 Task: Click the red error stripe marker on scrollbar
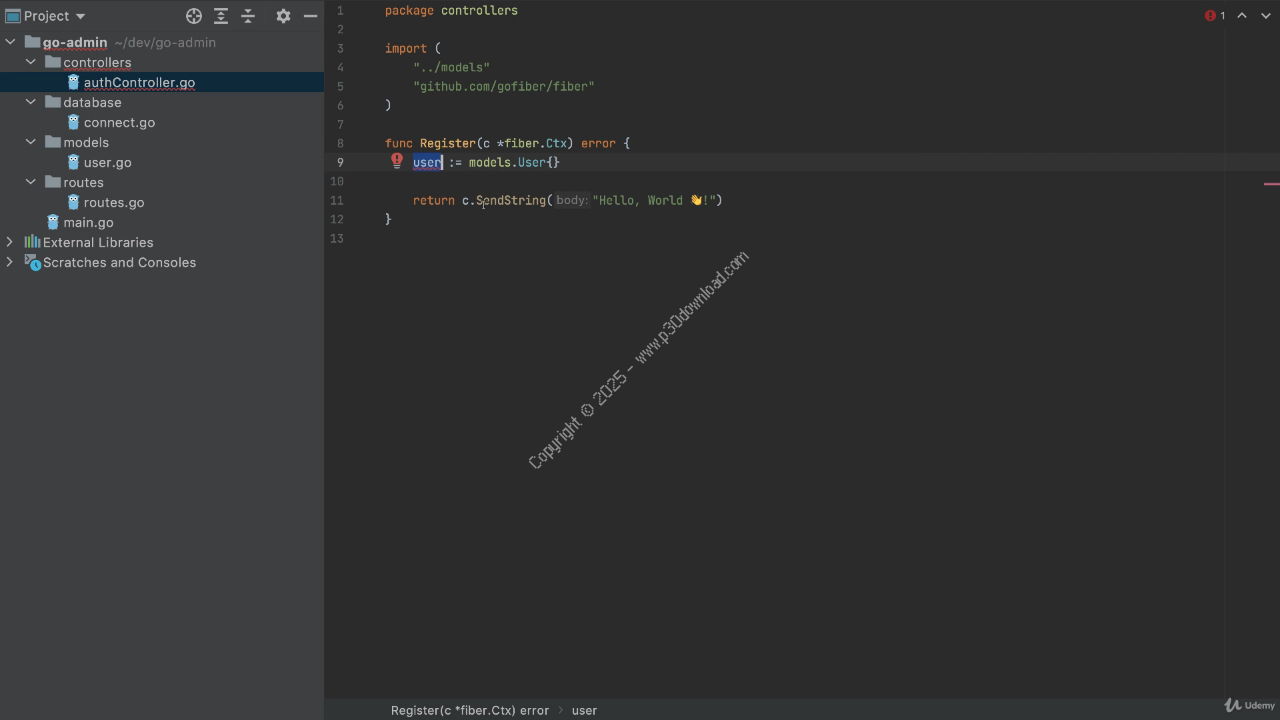[x=1271, y=184]
